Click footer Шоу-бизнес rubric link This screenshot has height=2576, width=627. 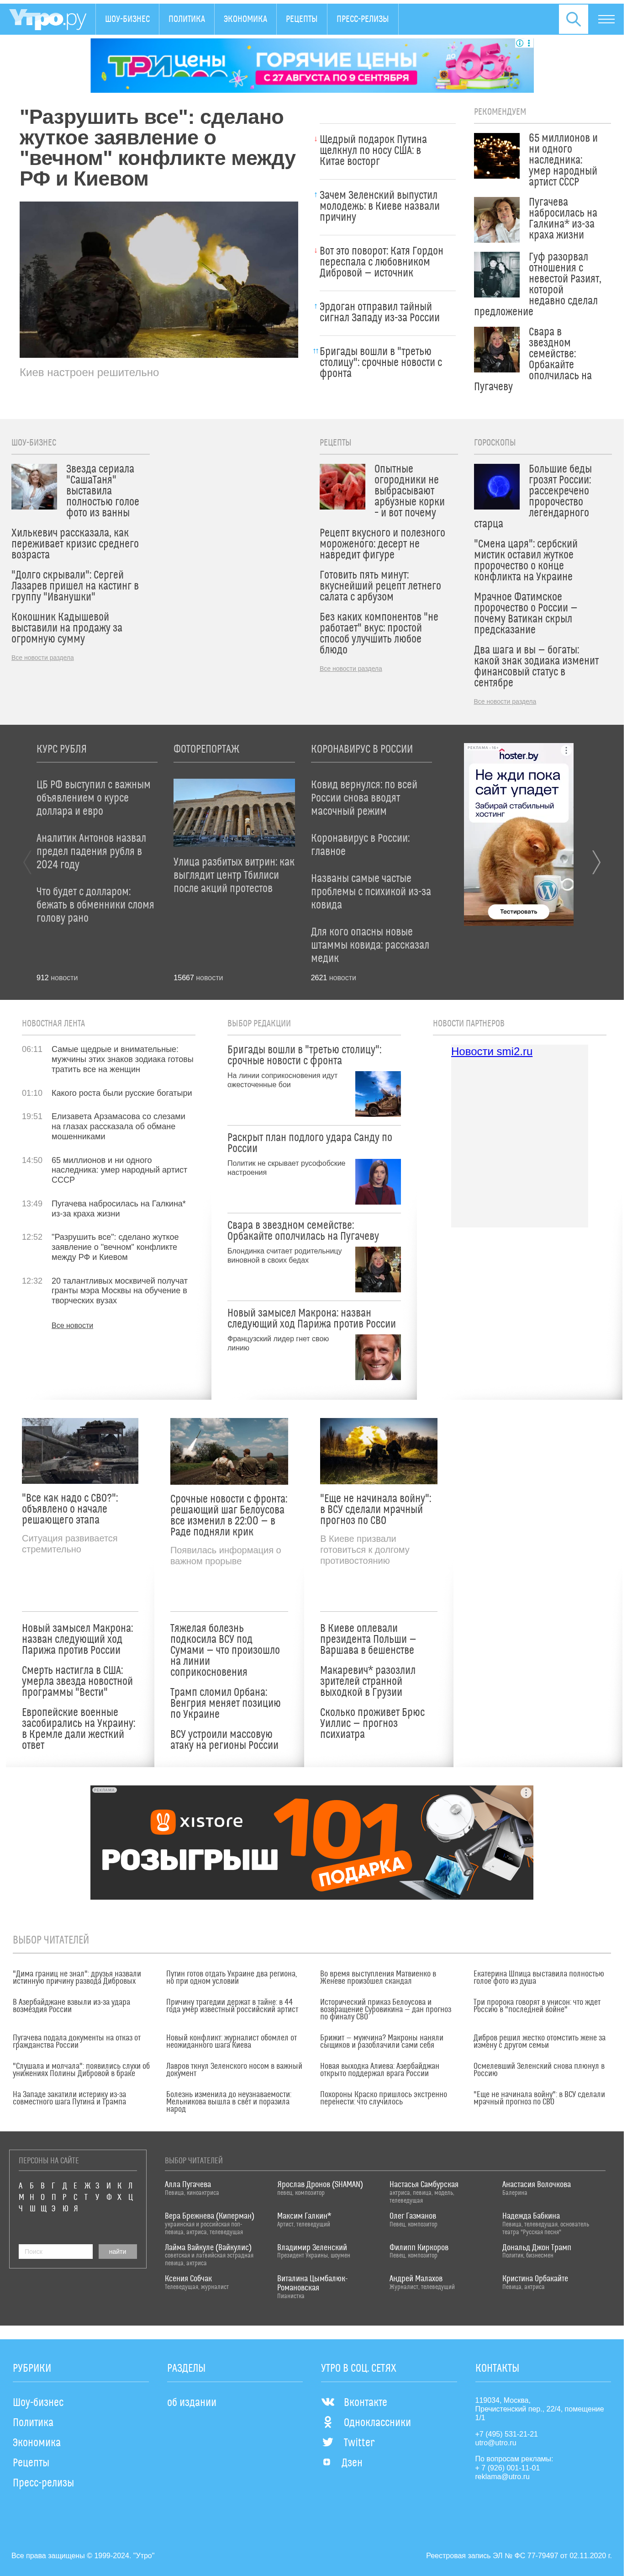point(38,2401)
